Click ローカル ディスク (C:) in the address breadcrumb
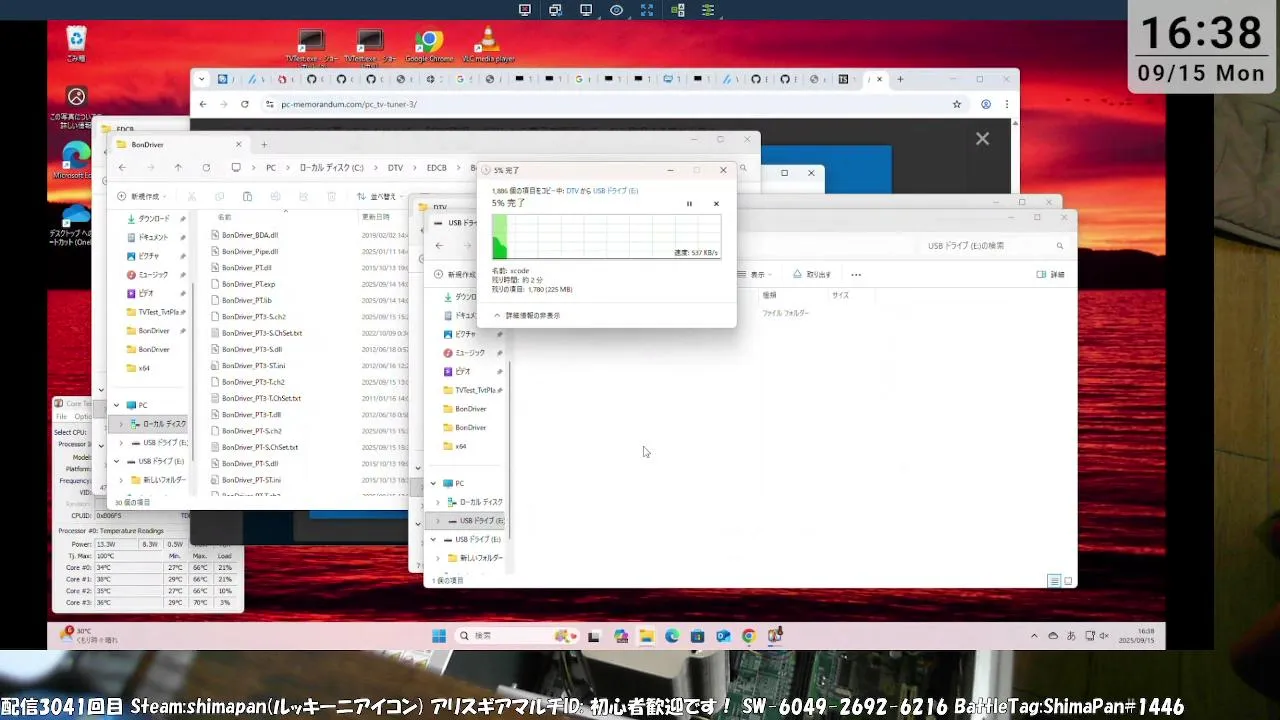1280x720 pixels. (x=332, y=168)
